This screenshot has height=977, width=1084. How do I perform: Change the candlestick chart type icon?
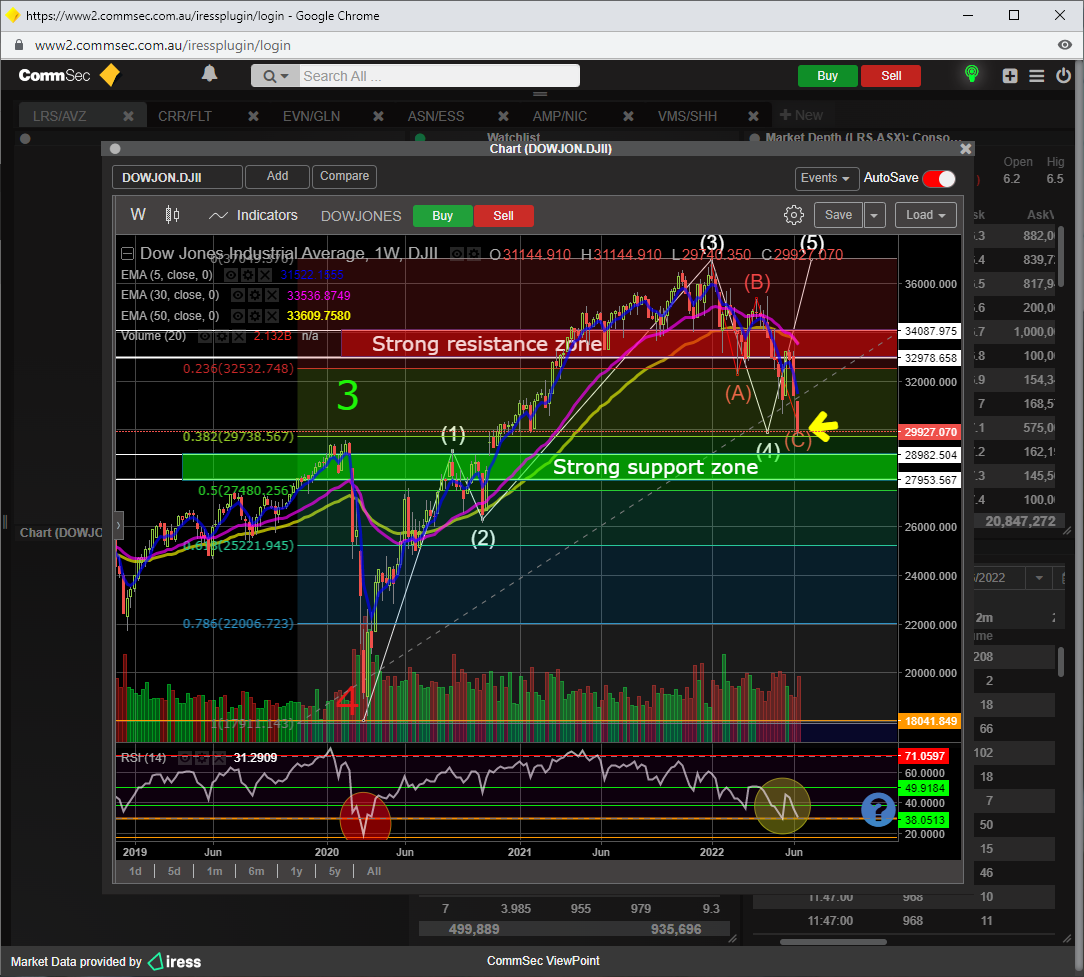coord(172,215)
